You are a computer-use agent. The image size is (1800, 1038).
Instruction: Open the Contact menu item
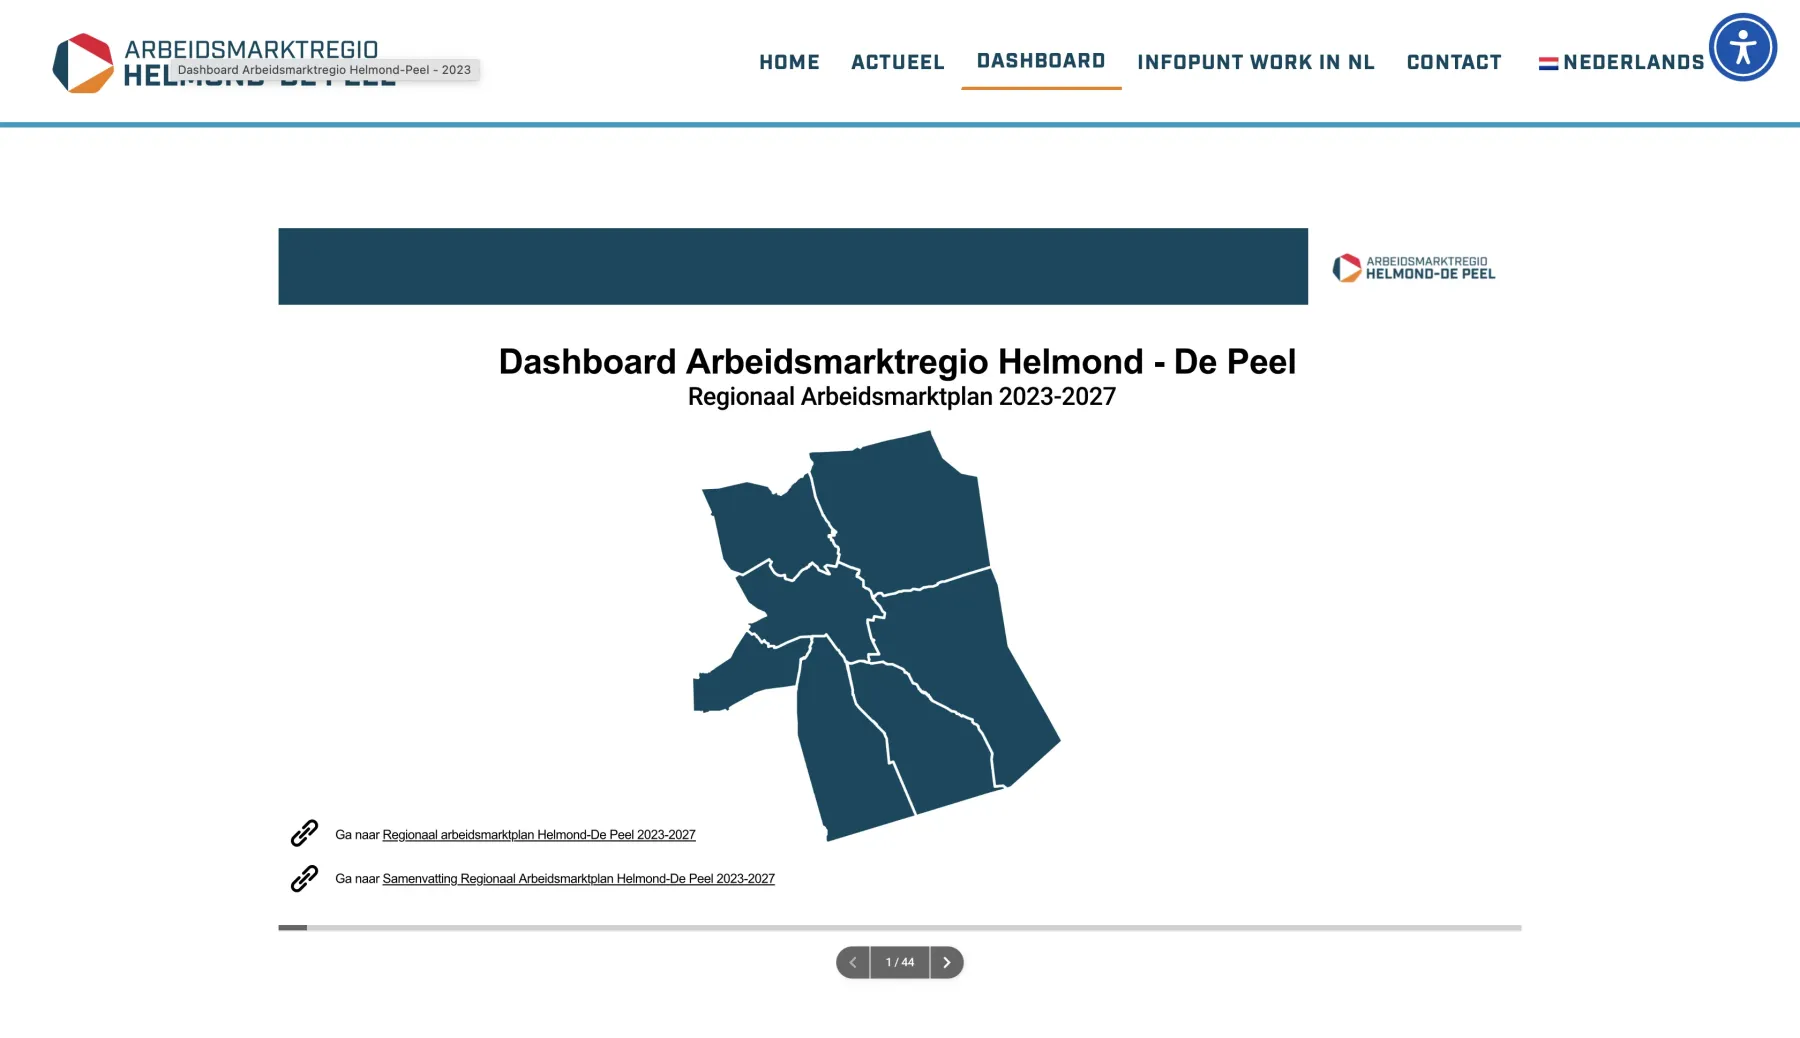point(1454,62)
